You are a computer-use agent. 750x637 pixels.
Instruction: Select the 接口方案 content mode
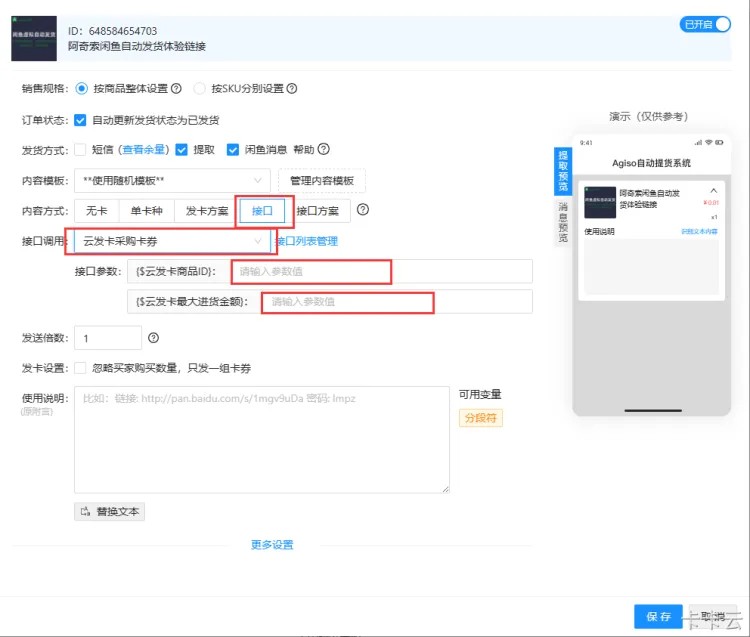pos(318,211)
